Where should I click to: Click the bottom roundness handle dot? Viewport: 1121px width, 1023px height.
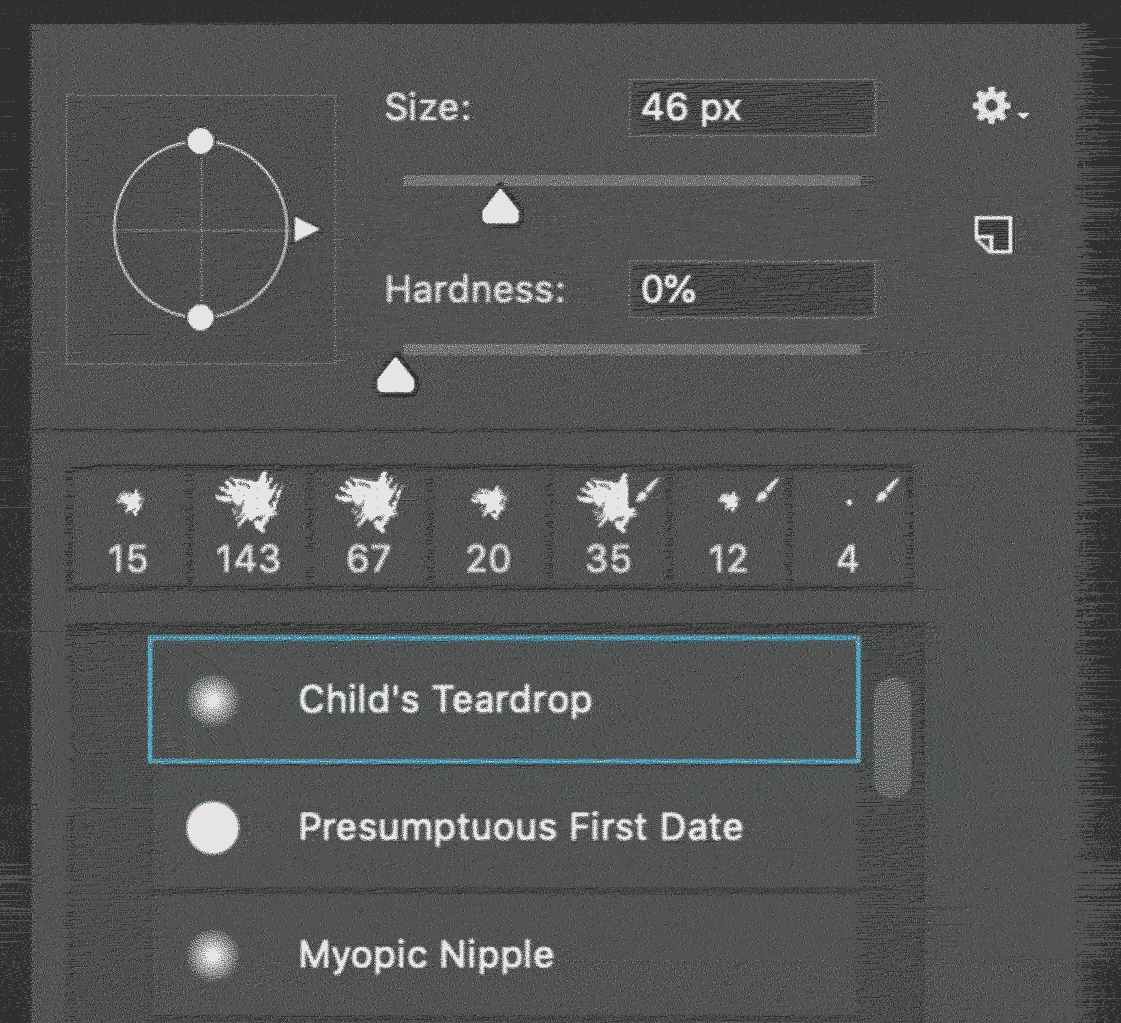tap(201, 317)
